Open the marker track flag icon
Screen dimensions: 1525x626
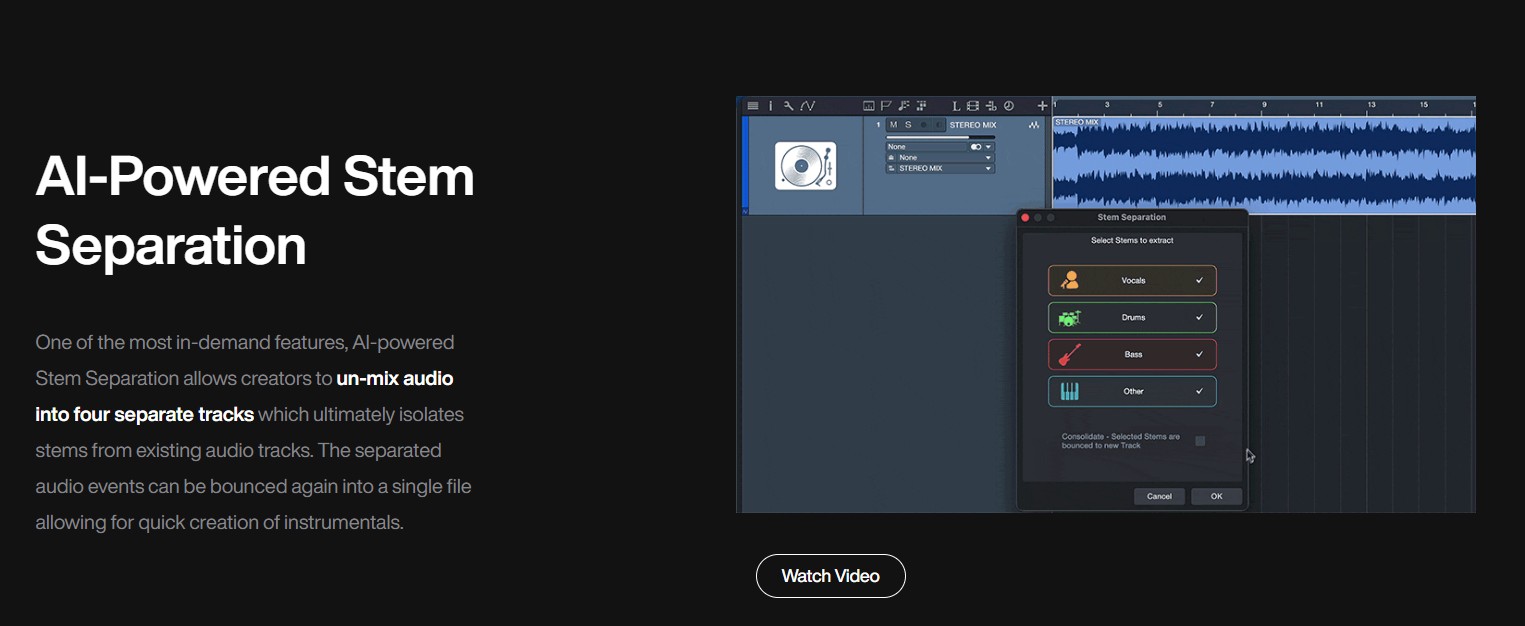(886, 106)
